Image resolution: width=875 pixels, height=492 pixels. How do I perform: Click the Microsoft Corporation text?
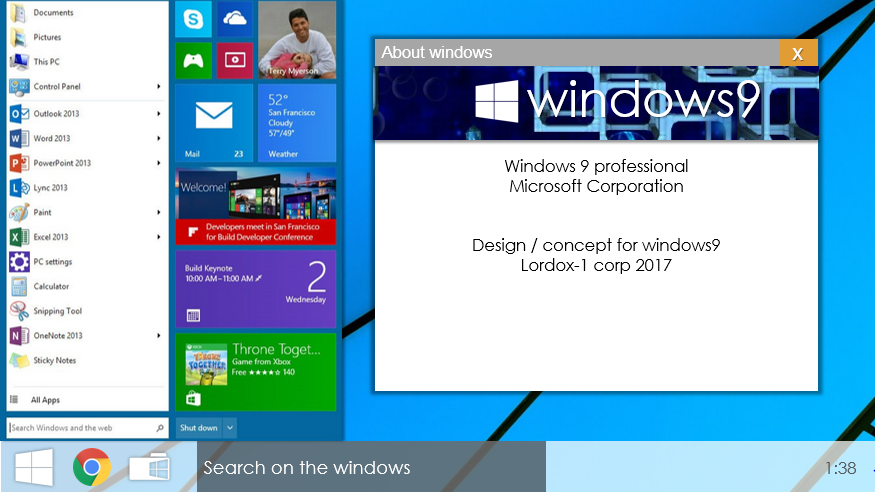tap(596, 186)
